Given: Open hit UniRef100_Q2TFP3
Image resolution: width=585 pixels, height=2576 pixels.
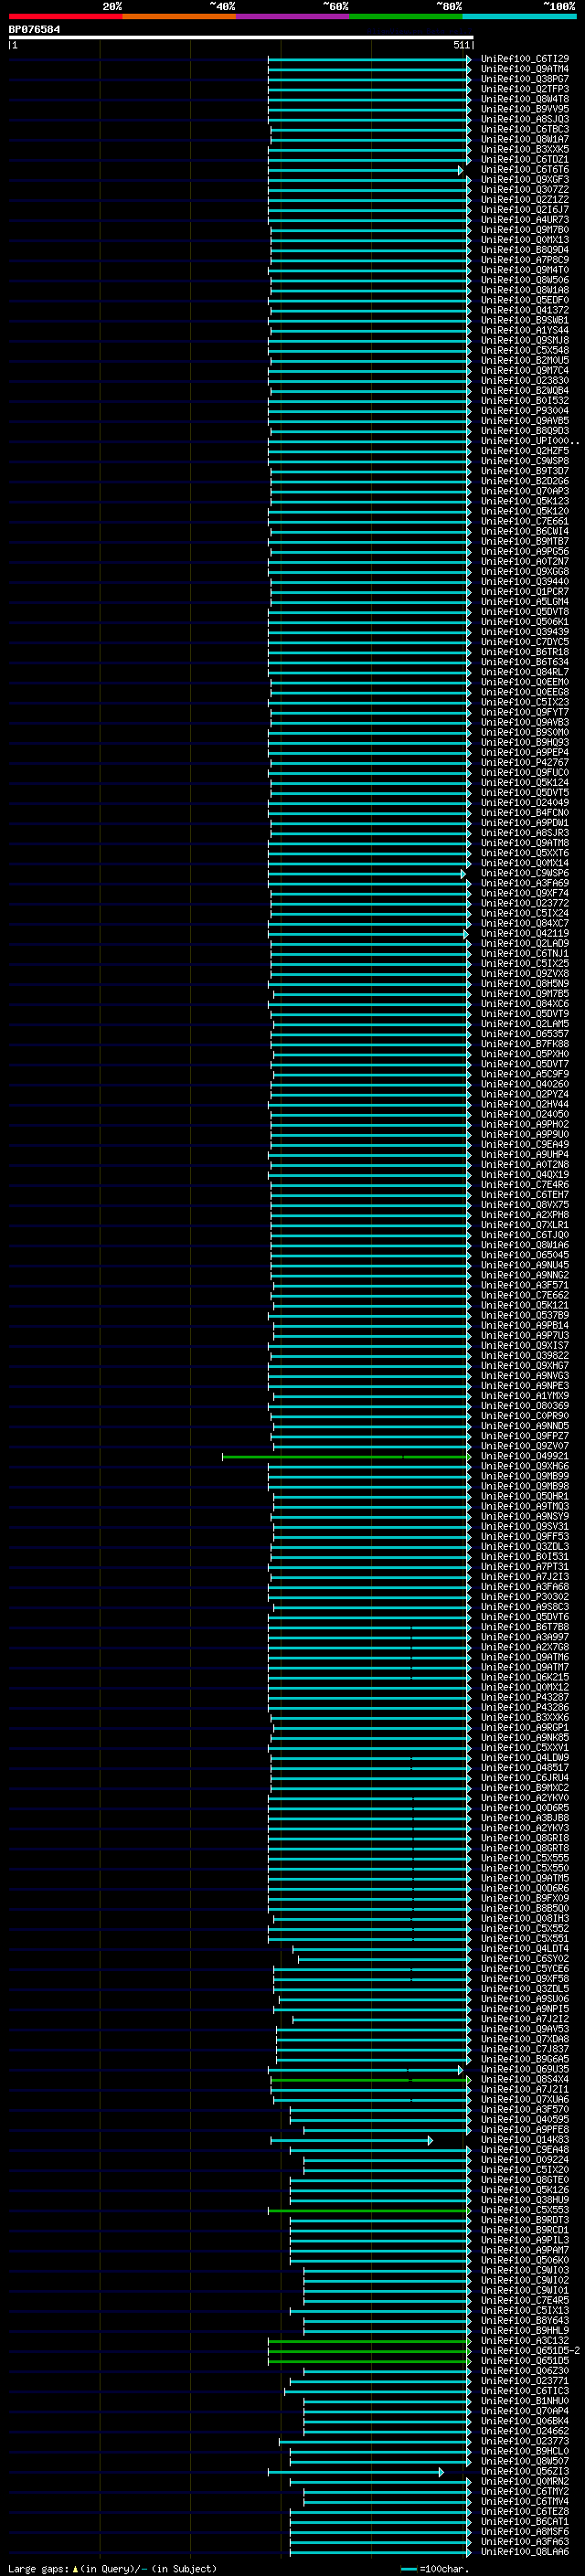Looking at the screenshot, I should (525, 89).
